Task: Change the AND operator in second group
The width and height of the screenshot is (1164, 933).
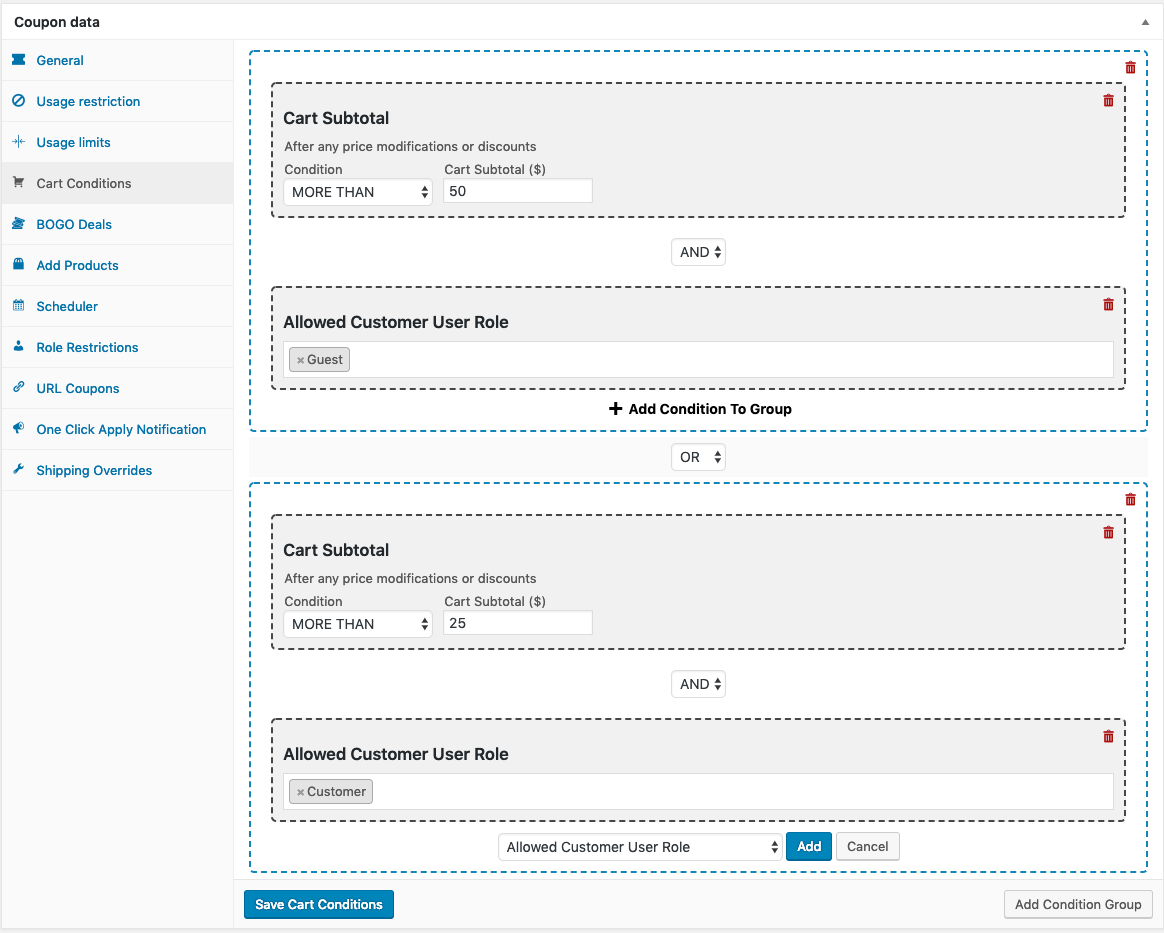Action: (x=699, y=684)
